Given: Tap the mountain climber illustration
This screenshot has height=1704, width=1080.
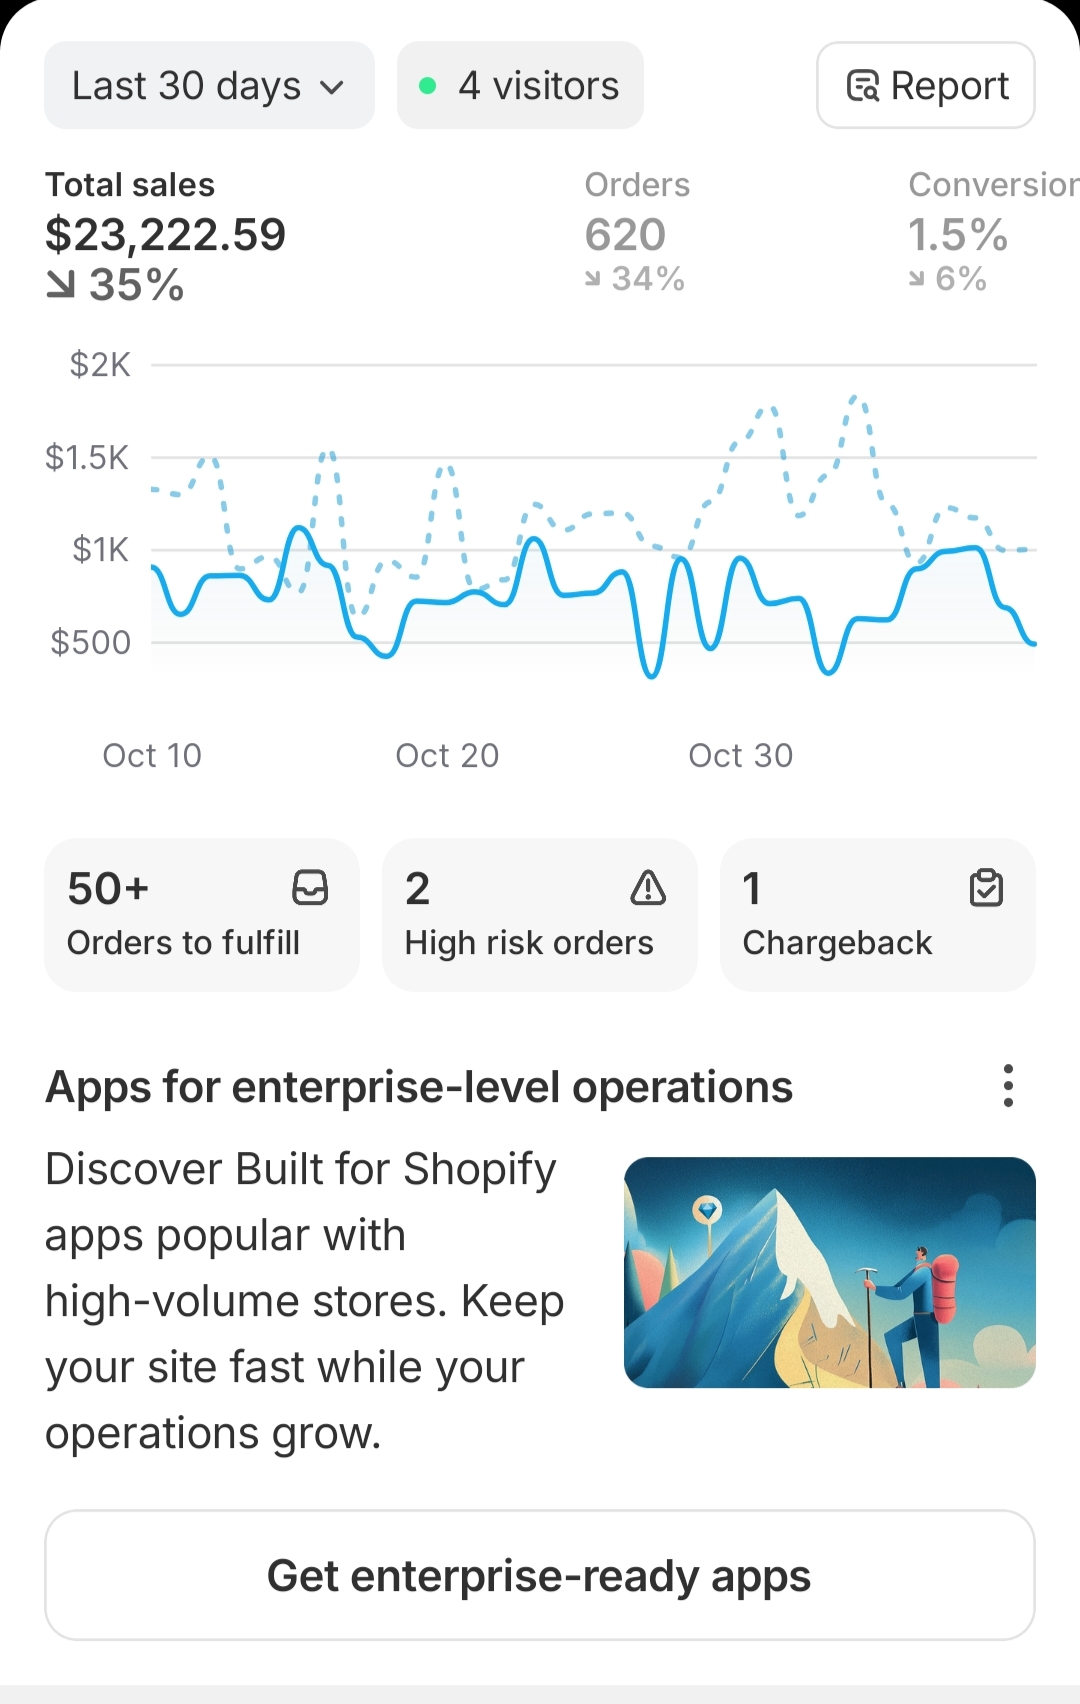Looking at the screenshot, I should pyautogui.click(x=829, y=1272).
